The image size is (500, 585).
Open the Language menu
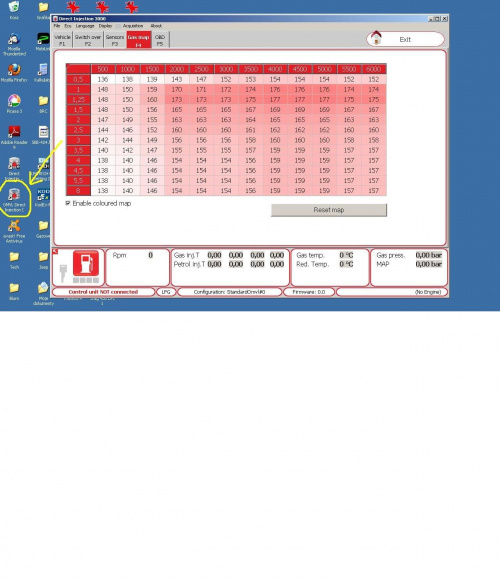[x=85, y=26]
